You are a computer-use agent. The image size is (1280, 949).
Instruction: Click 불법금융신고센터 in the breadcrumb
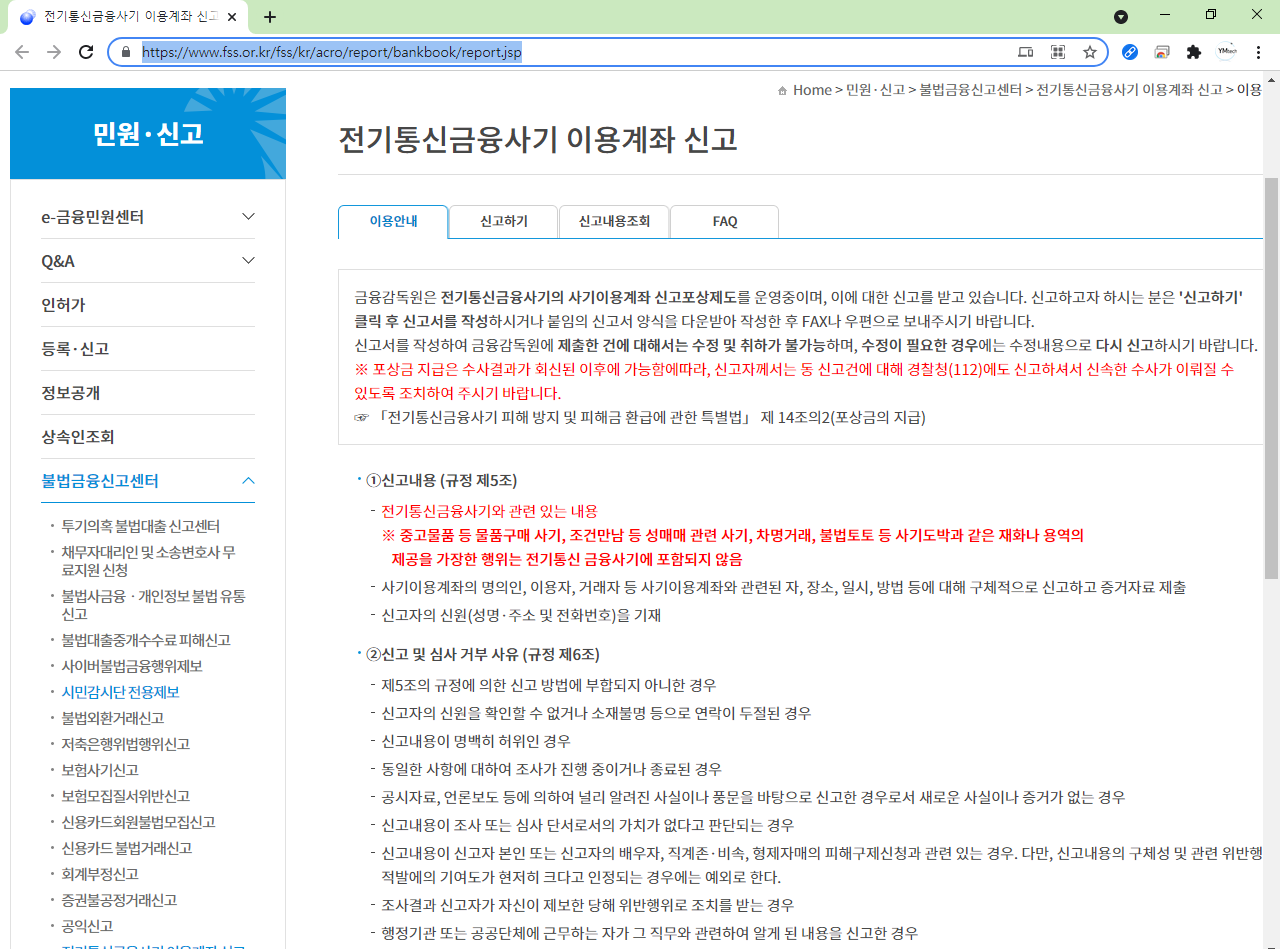(970, 90)
